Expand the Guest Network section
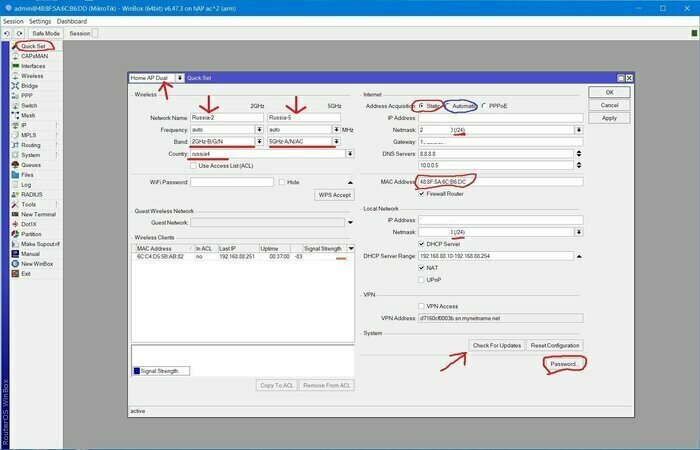This screenshot has width=700, height=450. coord(350,222)
